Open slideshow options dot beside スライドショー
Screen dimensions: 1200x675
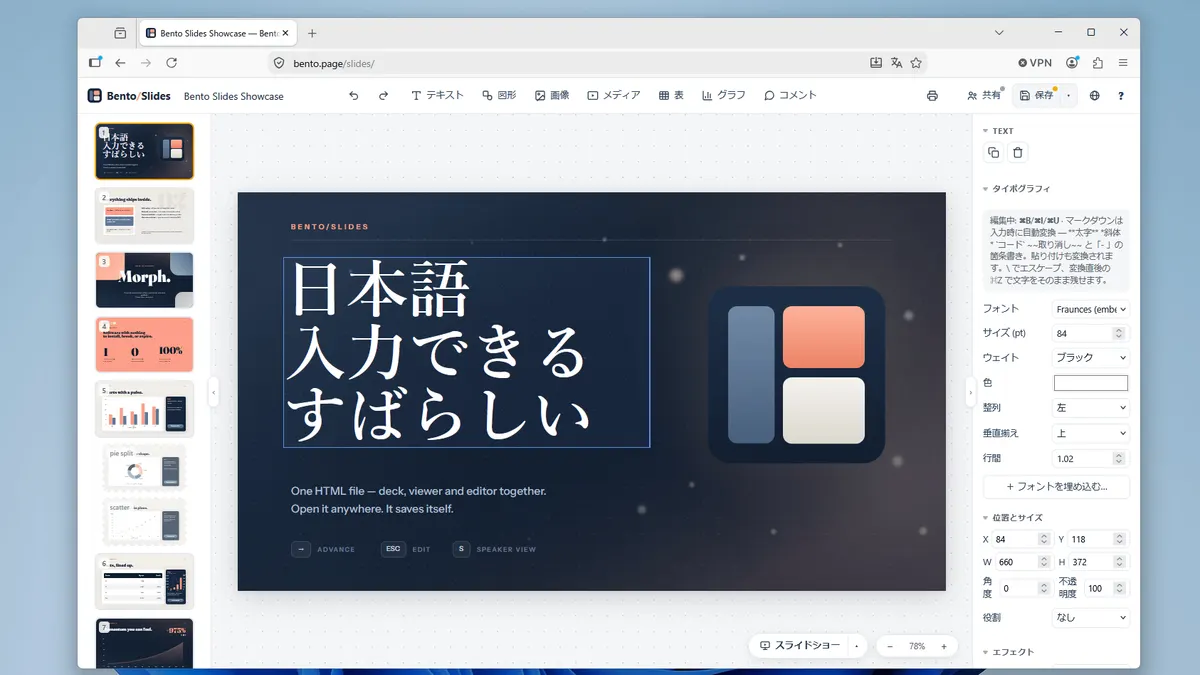click(x=857, y=646)
